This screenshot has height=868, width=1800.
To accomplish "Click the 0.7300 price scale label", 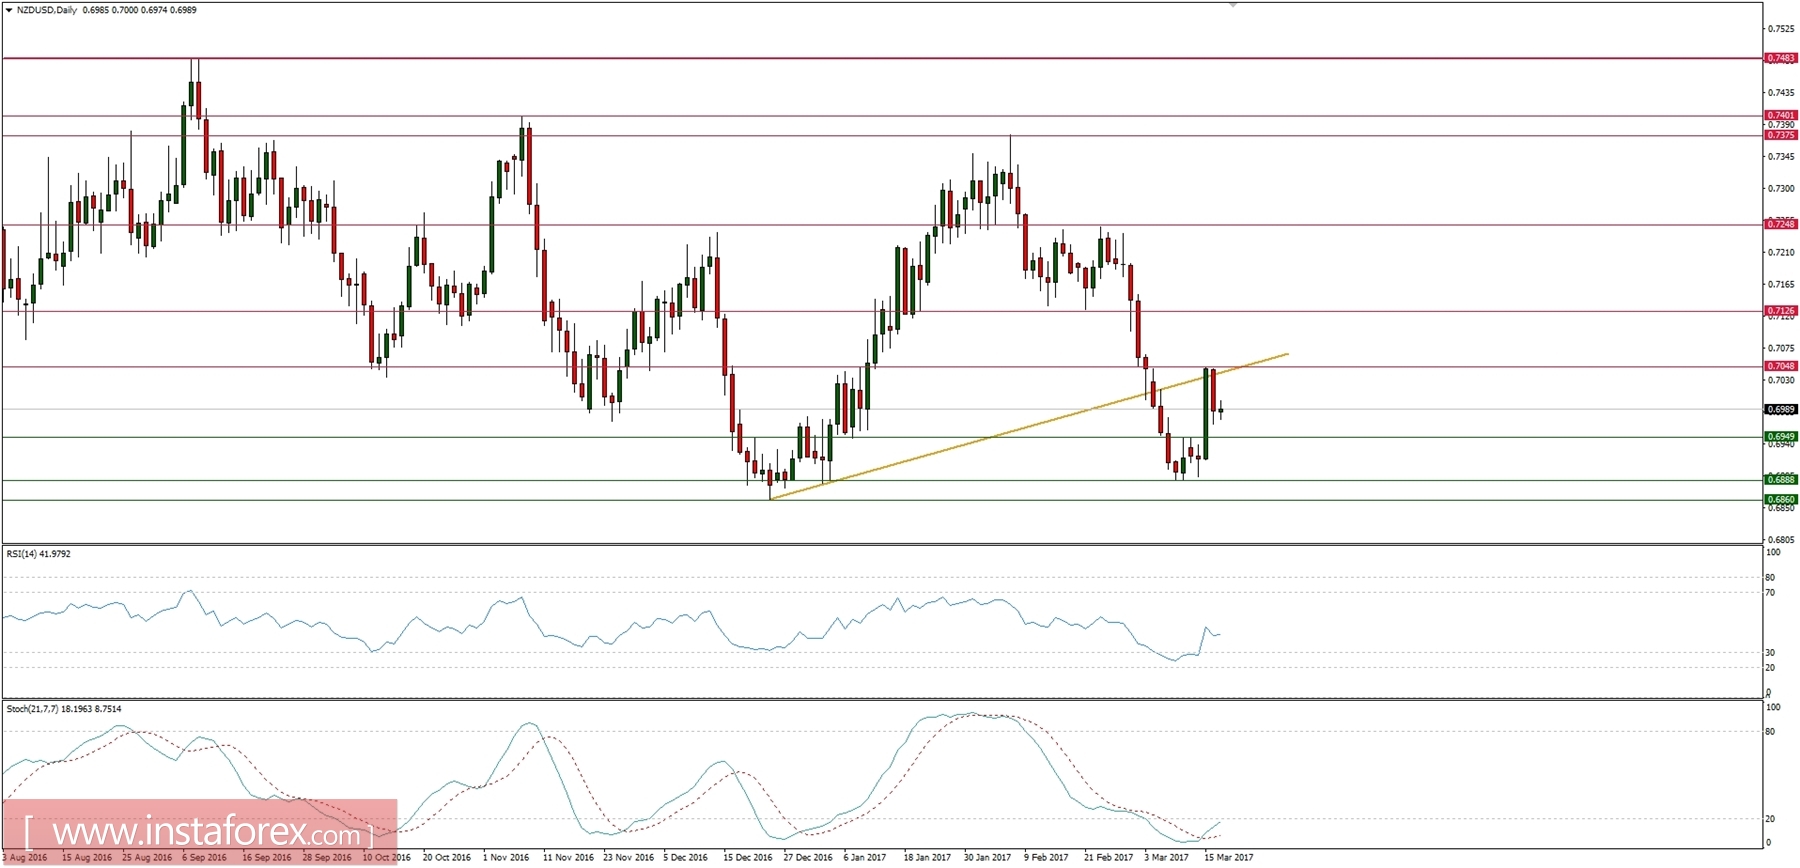I will tap(1781, 189).
